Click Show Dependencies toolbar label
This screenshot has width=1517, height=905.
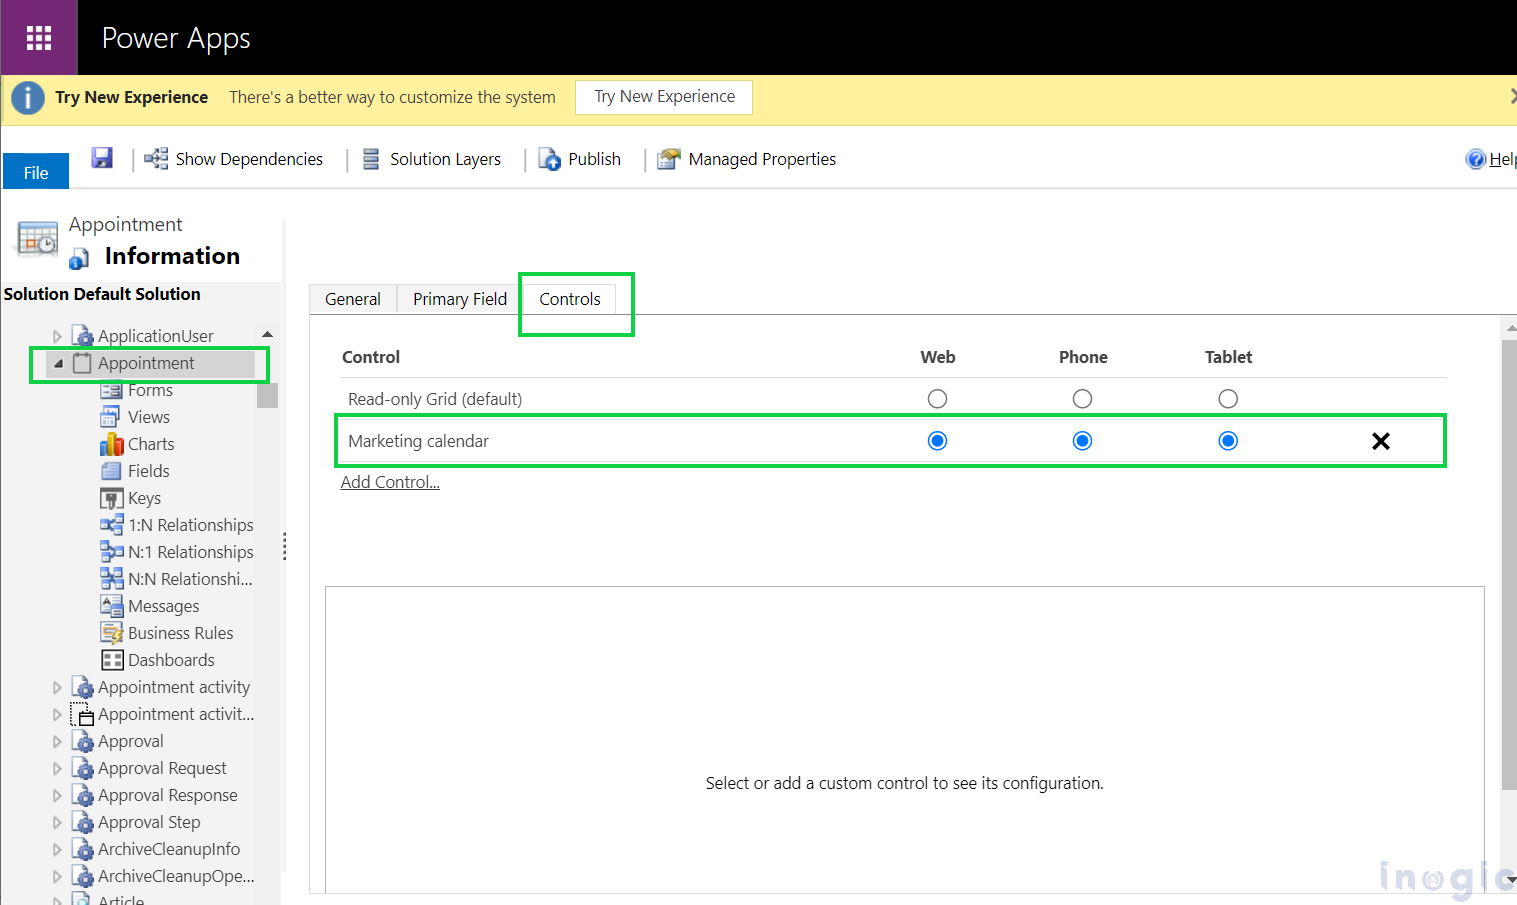(x=249, y=159)
